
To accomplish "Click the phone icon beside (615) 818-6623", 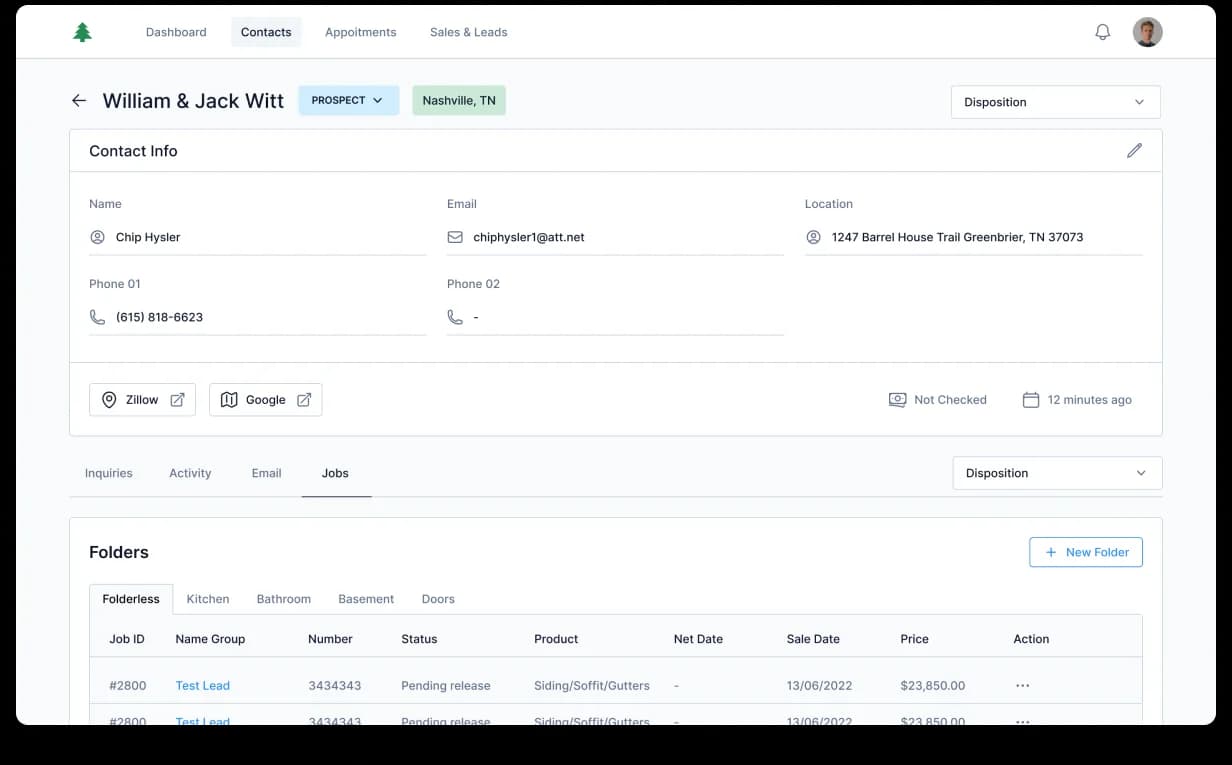I will click(97, 317).
